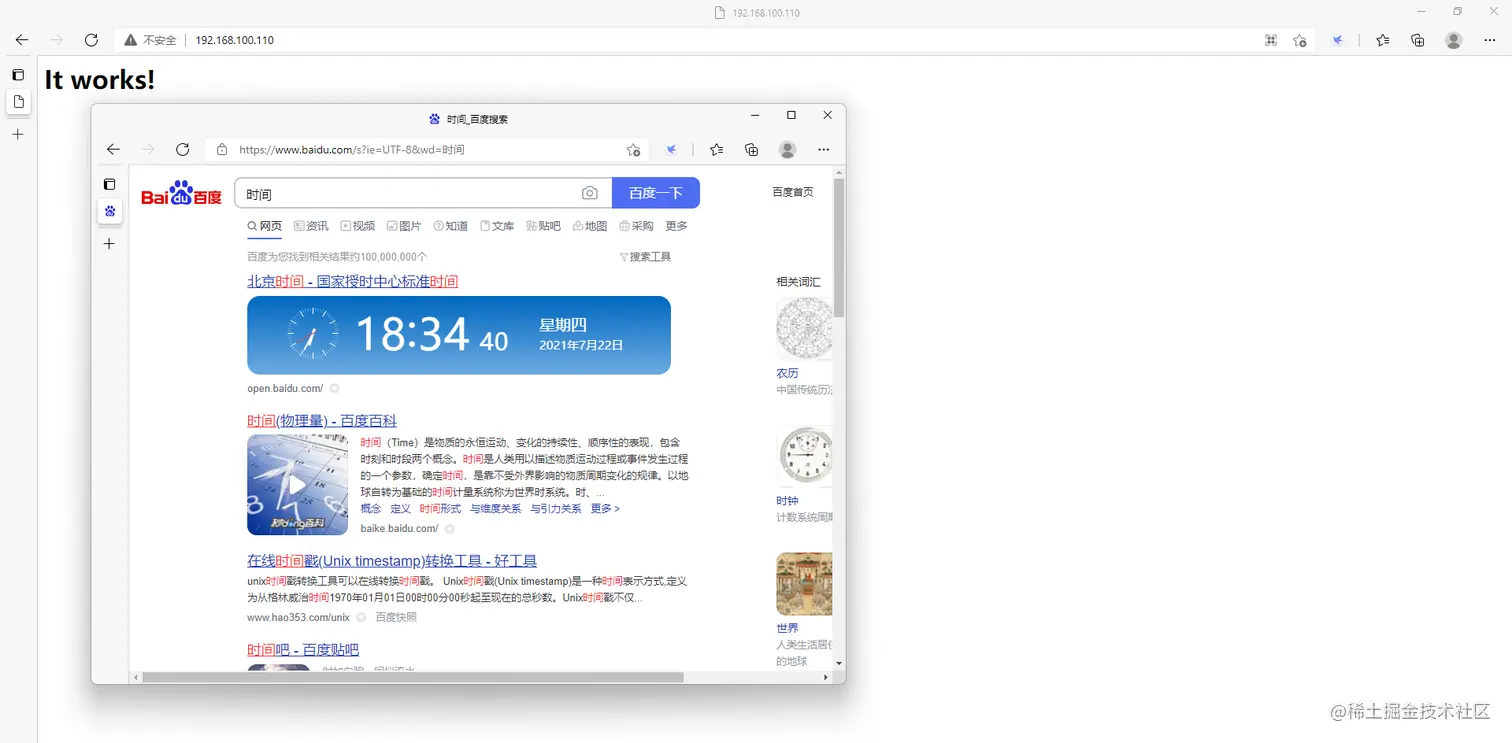
Task: Open the 时间(物理量) - 百度百科 result
Action: coord(322,421)
